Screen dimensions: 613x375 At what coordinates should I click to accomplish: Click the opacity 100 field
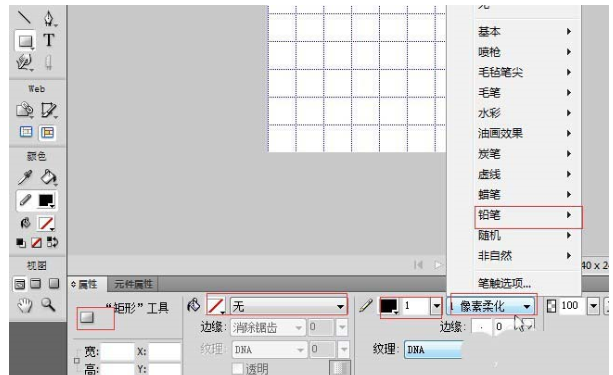click(572, 306)
